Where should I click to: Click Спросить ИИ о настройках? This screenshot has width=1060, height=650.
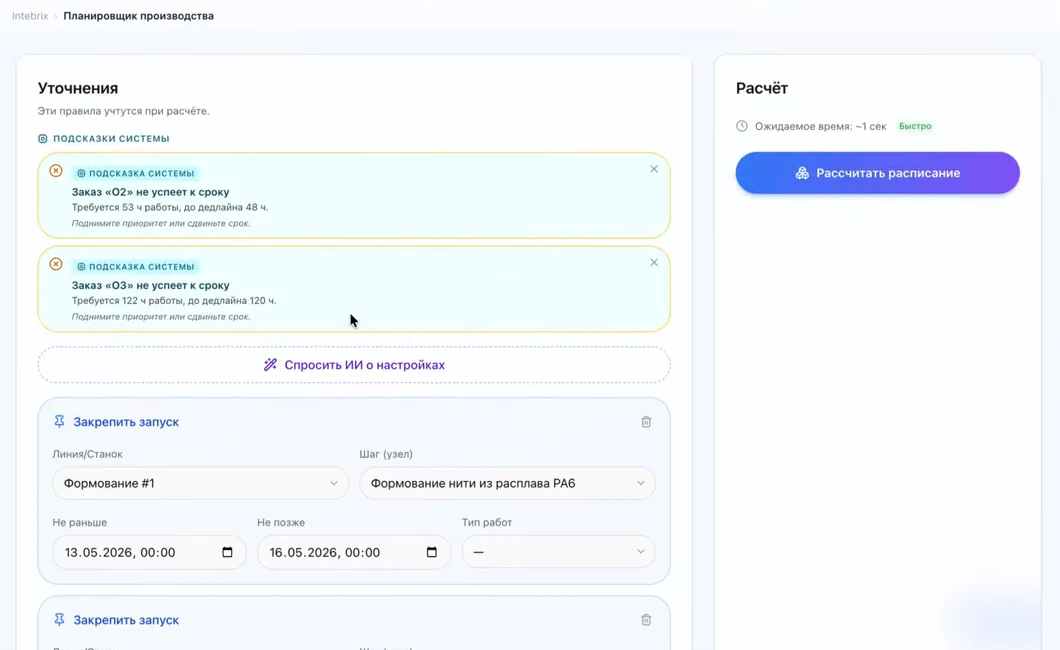click(x=354, y=365)
